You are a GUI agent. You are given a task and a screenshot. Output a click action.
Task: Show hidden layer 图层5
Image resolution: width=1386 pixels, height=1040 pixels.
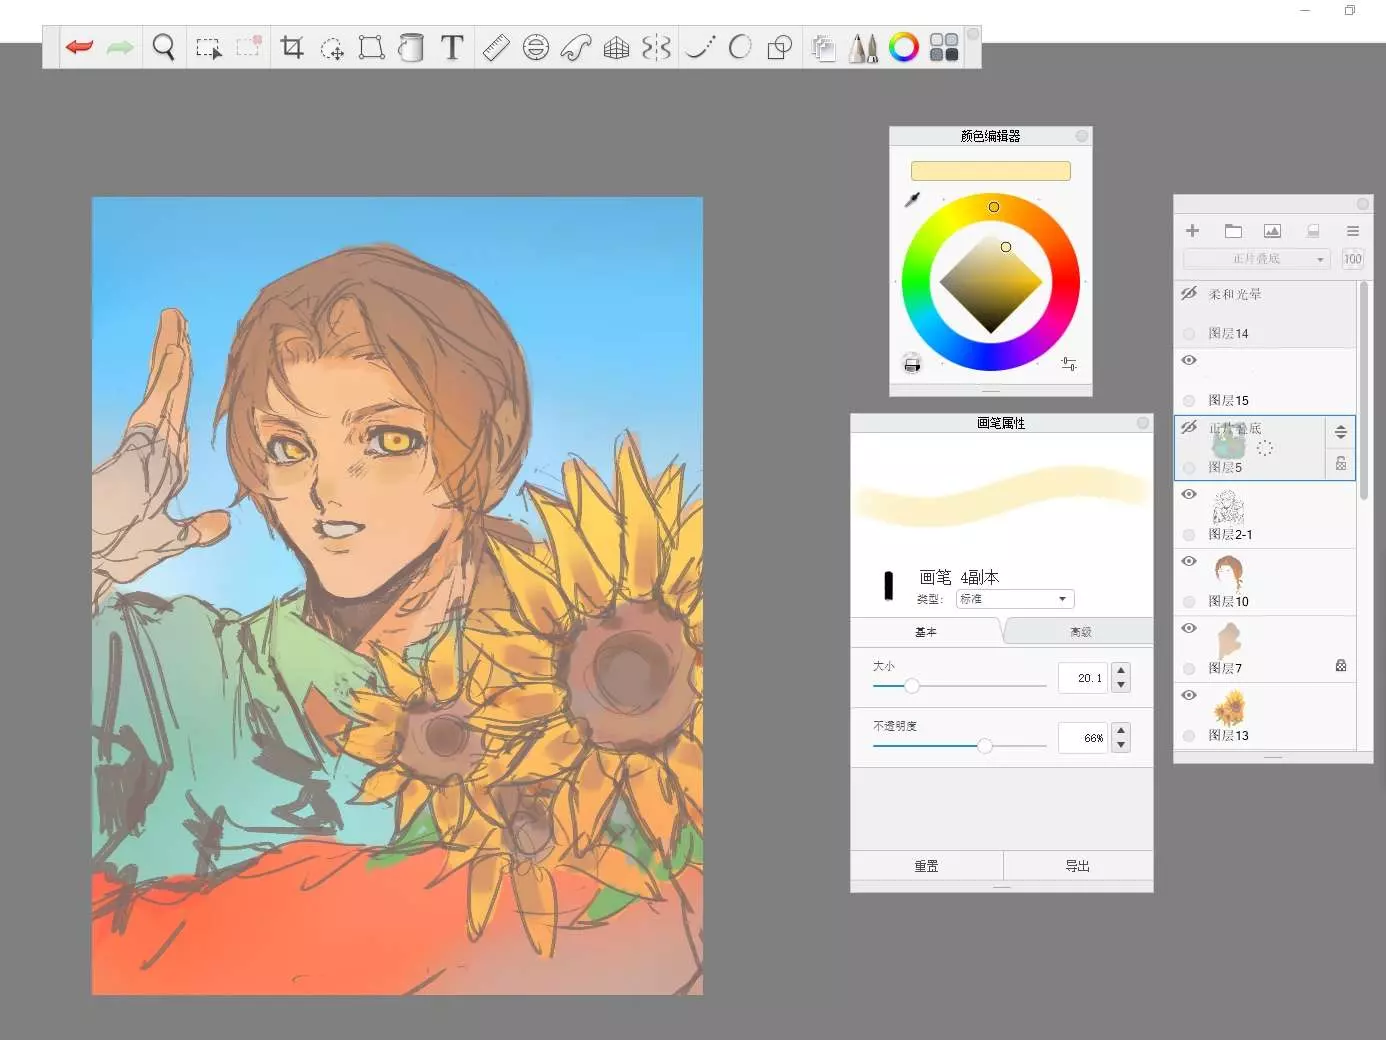[x=1189, y=428]
